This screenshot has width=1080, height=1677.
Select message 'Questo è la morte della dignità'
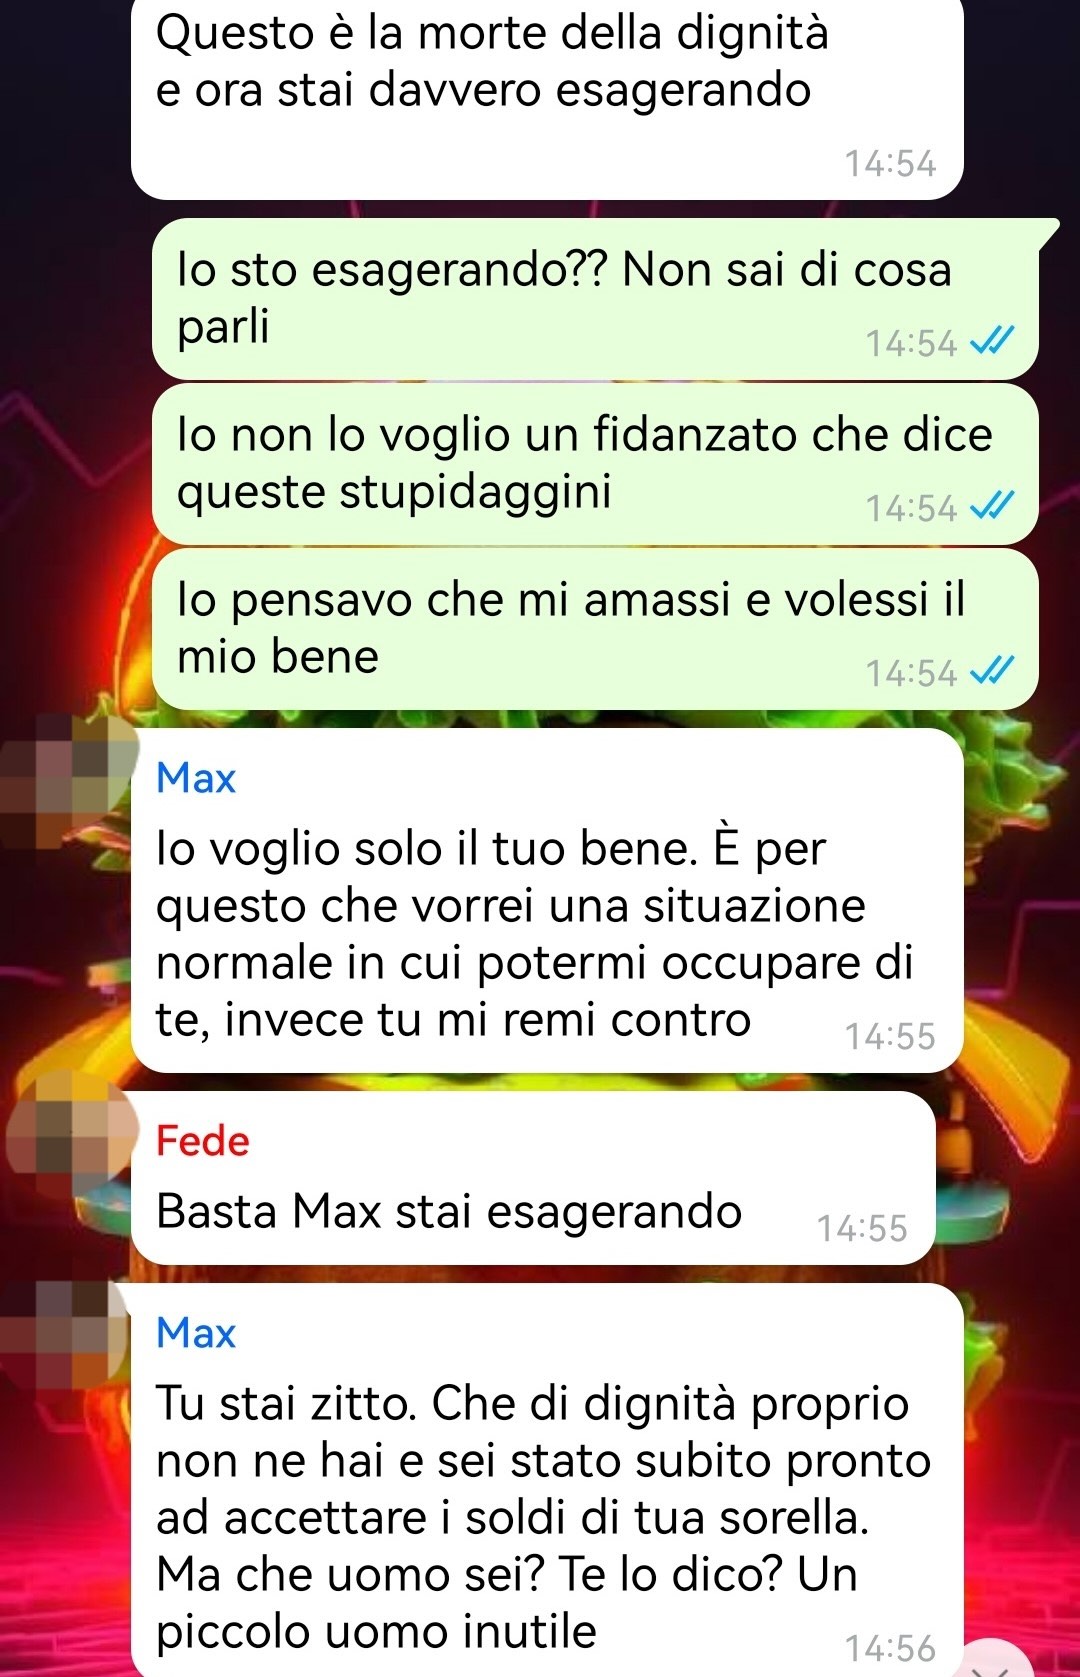pos(547,98)
